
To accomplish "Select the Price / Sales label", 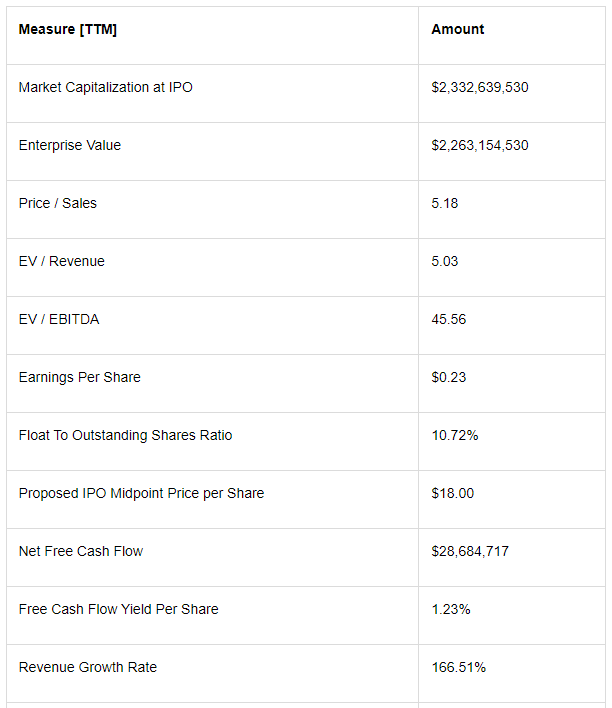I will coord(58,203).
